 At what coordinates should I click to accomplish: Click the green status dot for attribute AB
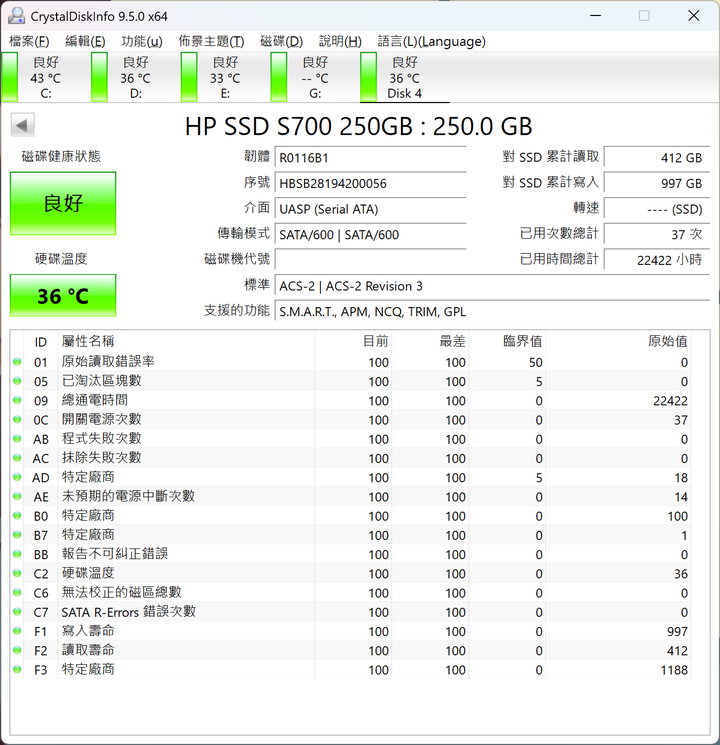[17, 439]
